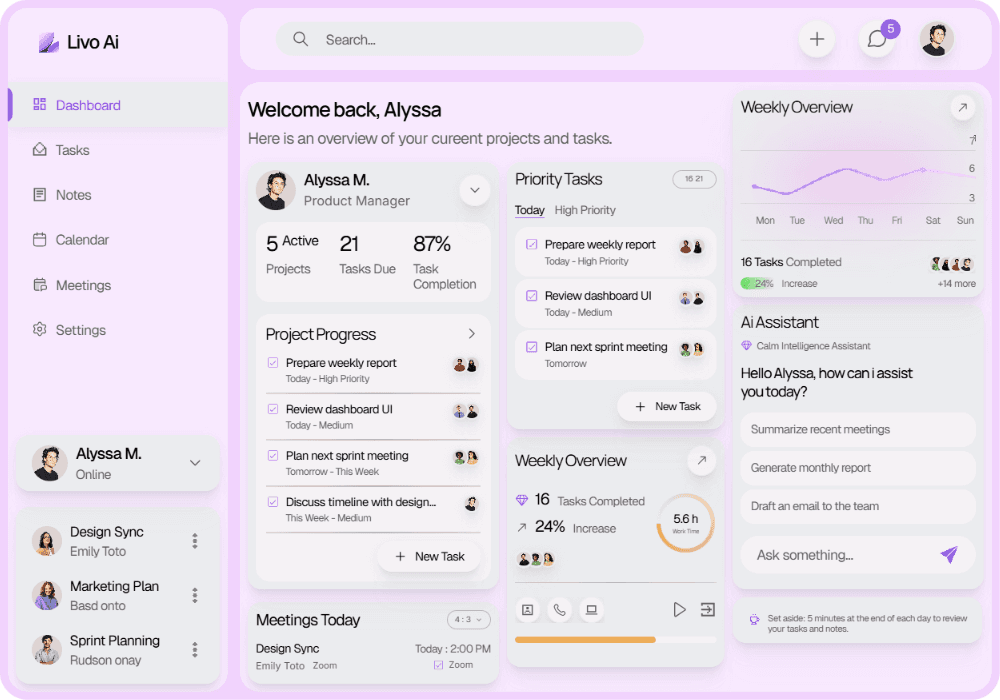Click the diamond icon beside 16 Tasks Completed
The width and height of the screenshot is (1000, 700).
pyautogui.click(x=522, y=500)
